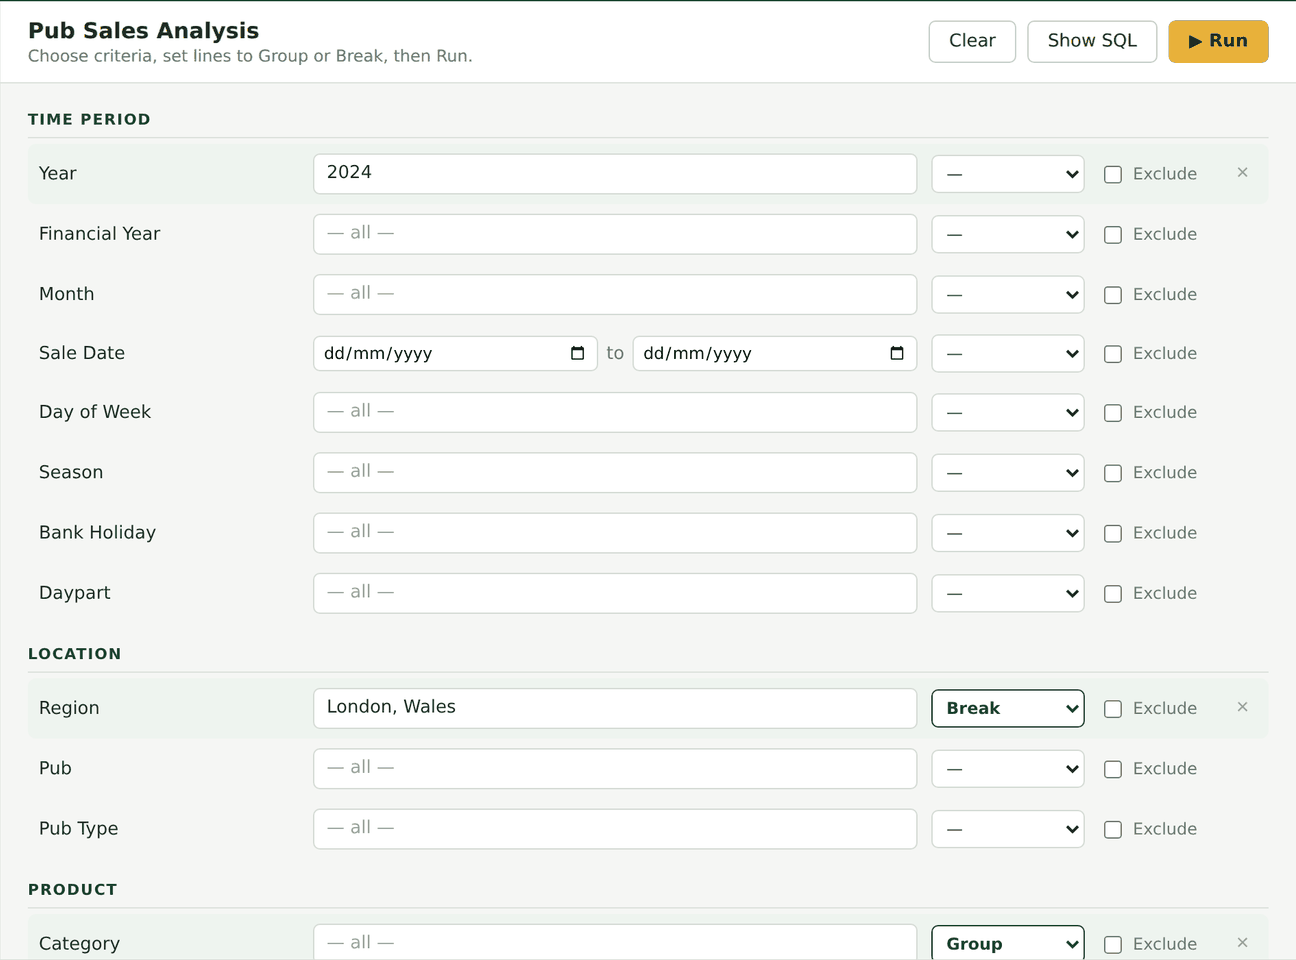The height and width of the screenshot is (960, 1296).
Task: Click into the Pub value field
Action: (x=615, y=768)
